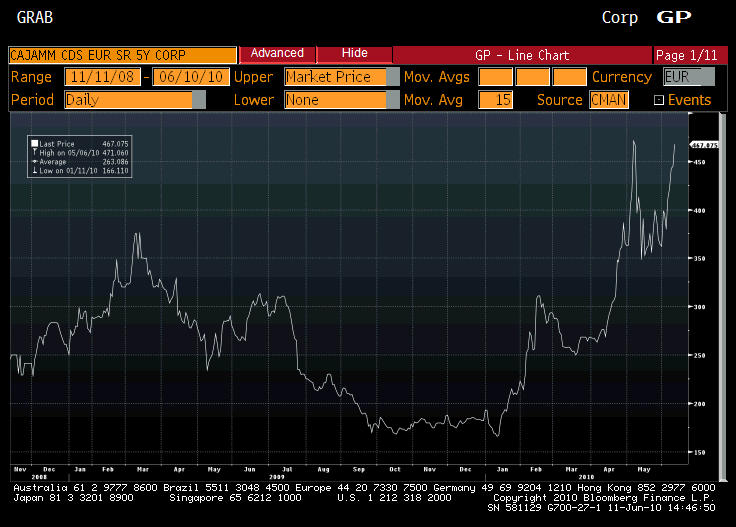Screen dimensions: 736x527
Task: Click the 450 axis label
Action: tap(699, 162)
